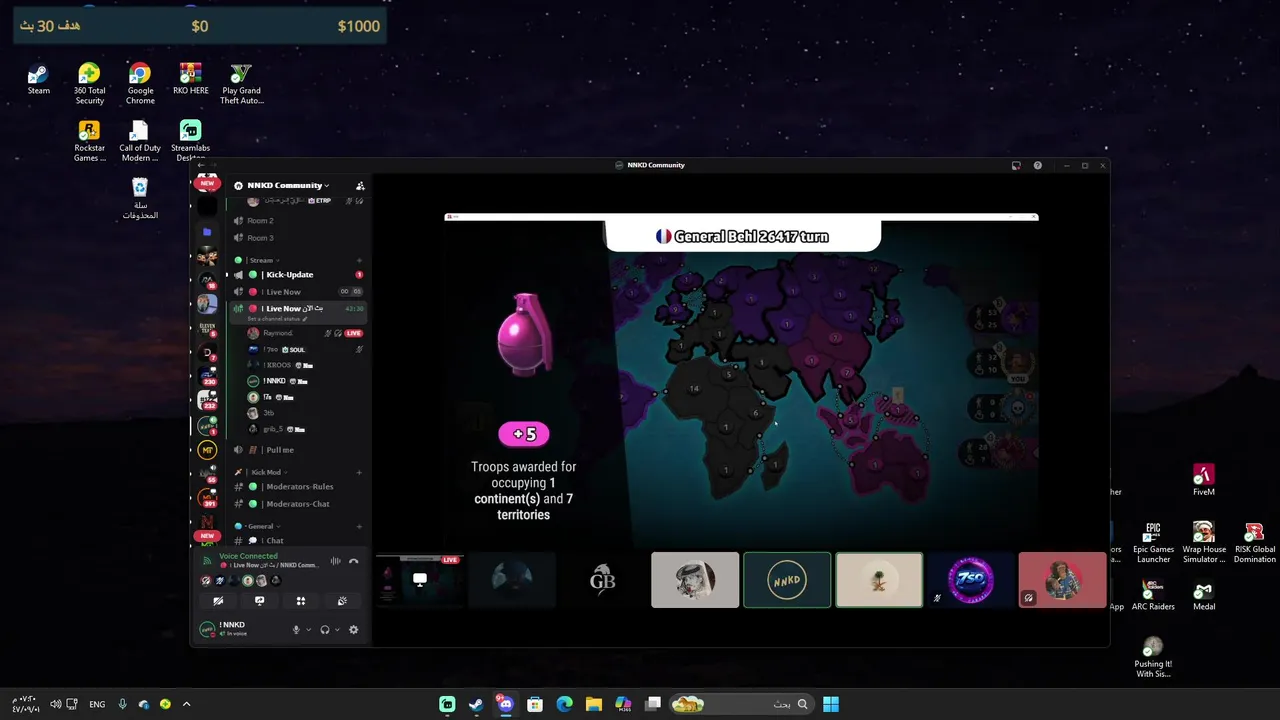Open the server with the 230 badge
The image size is (1280, 720).
pyautogui.click(x=207, y=376)
